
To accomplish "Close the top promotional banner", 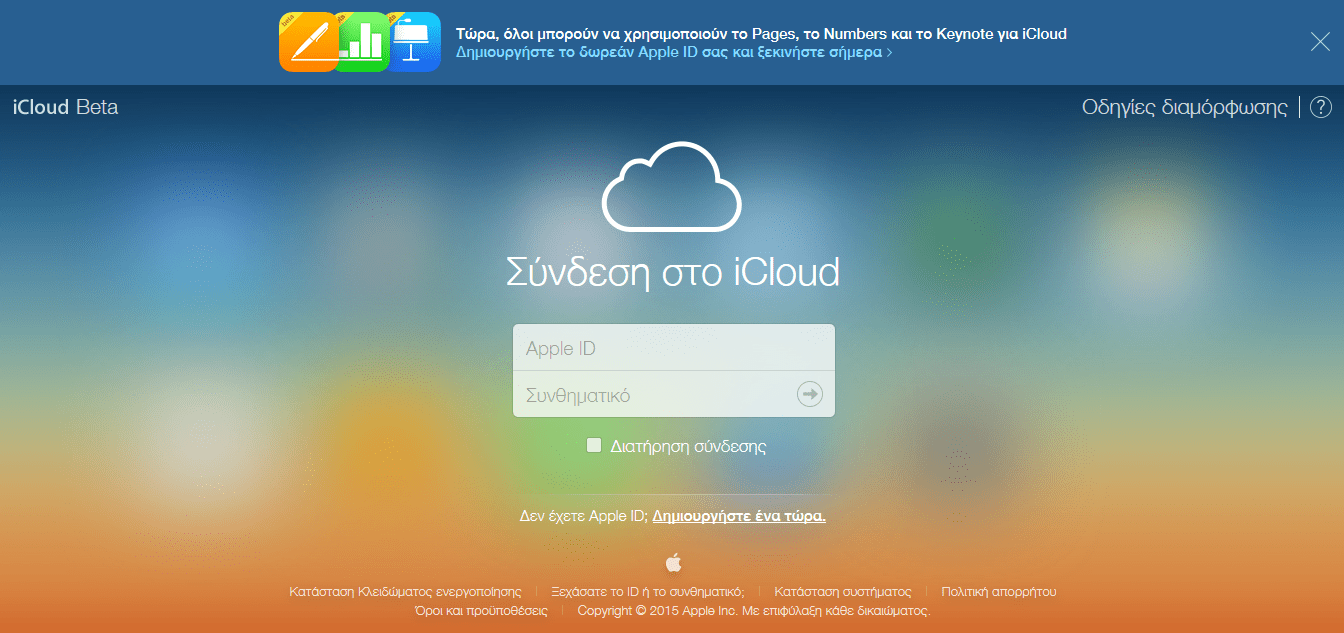I will click(x=1319, y=41).
